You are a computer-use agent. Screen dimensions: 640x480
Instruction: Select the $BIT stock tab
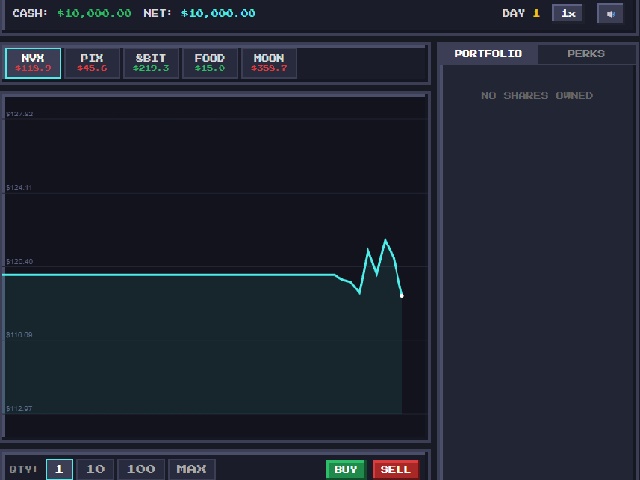point(151,63)
